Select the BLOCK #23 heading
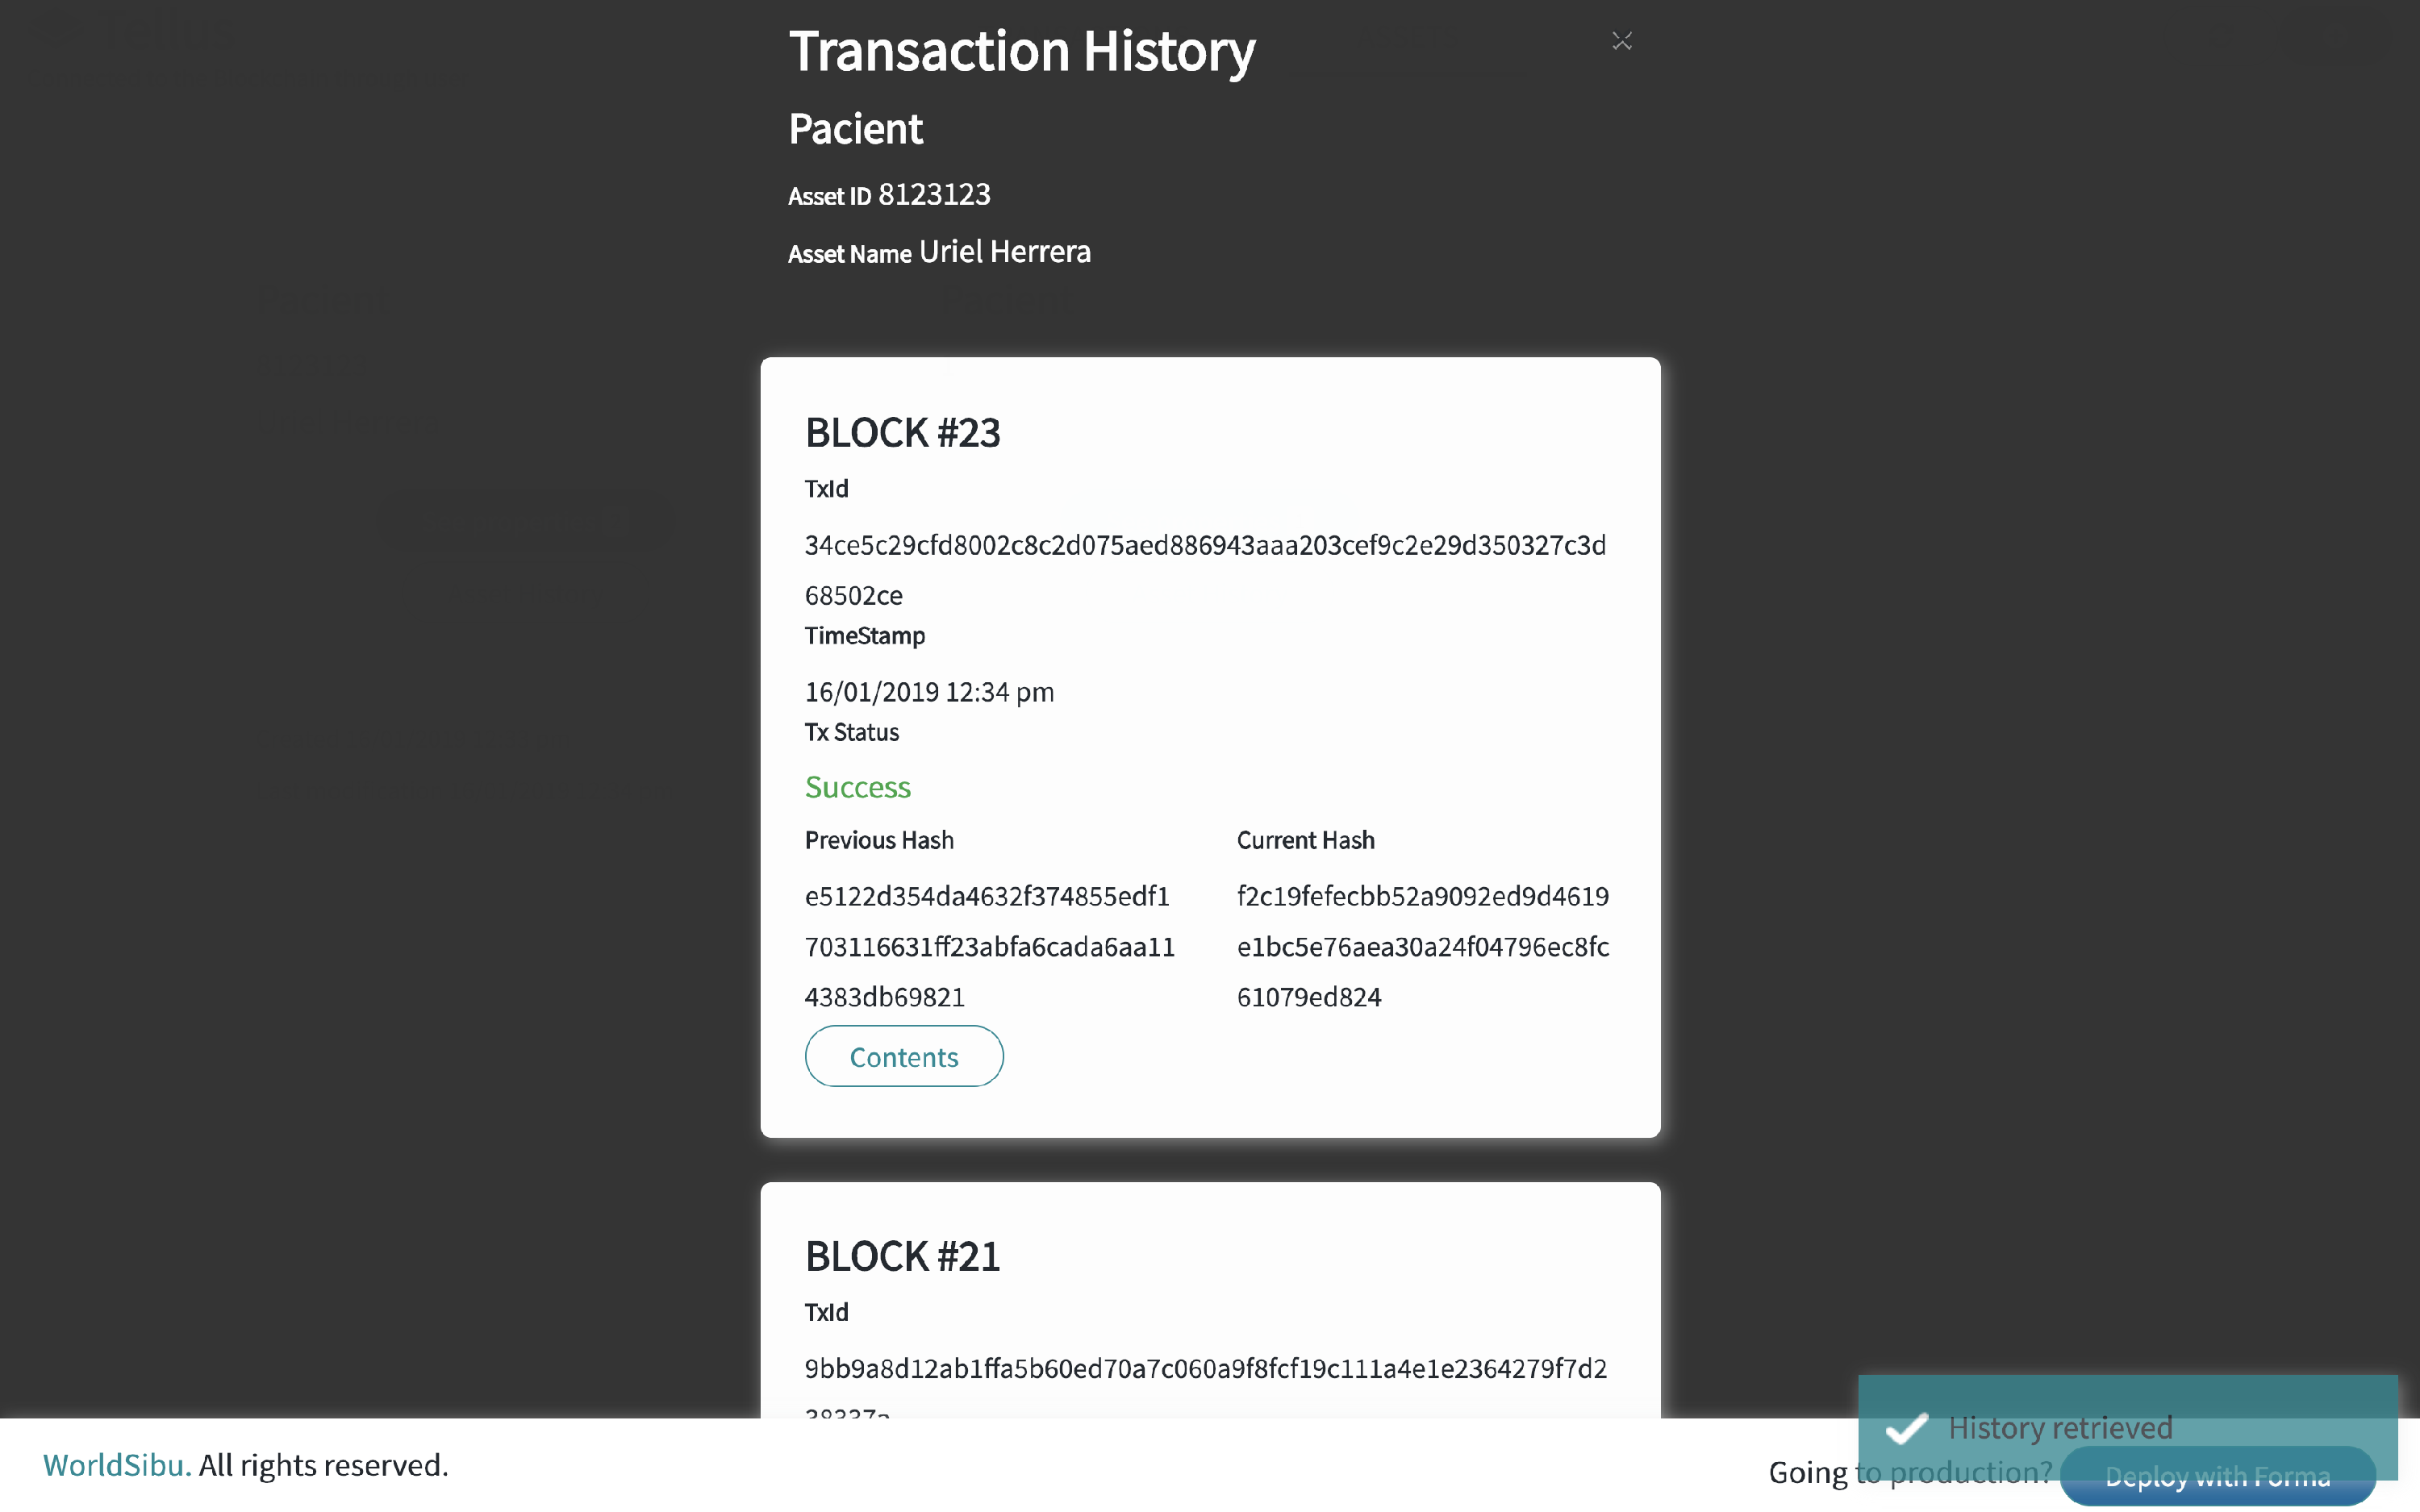Image resolution: width=2420 pixels, height=1512 pixels. [902, 433]
